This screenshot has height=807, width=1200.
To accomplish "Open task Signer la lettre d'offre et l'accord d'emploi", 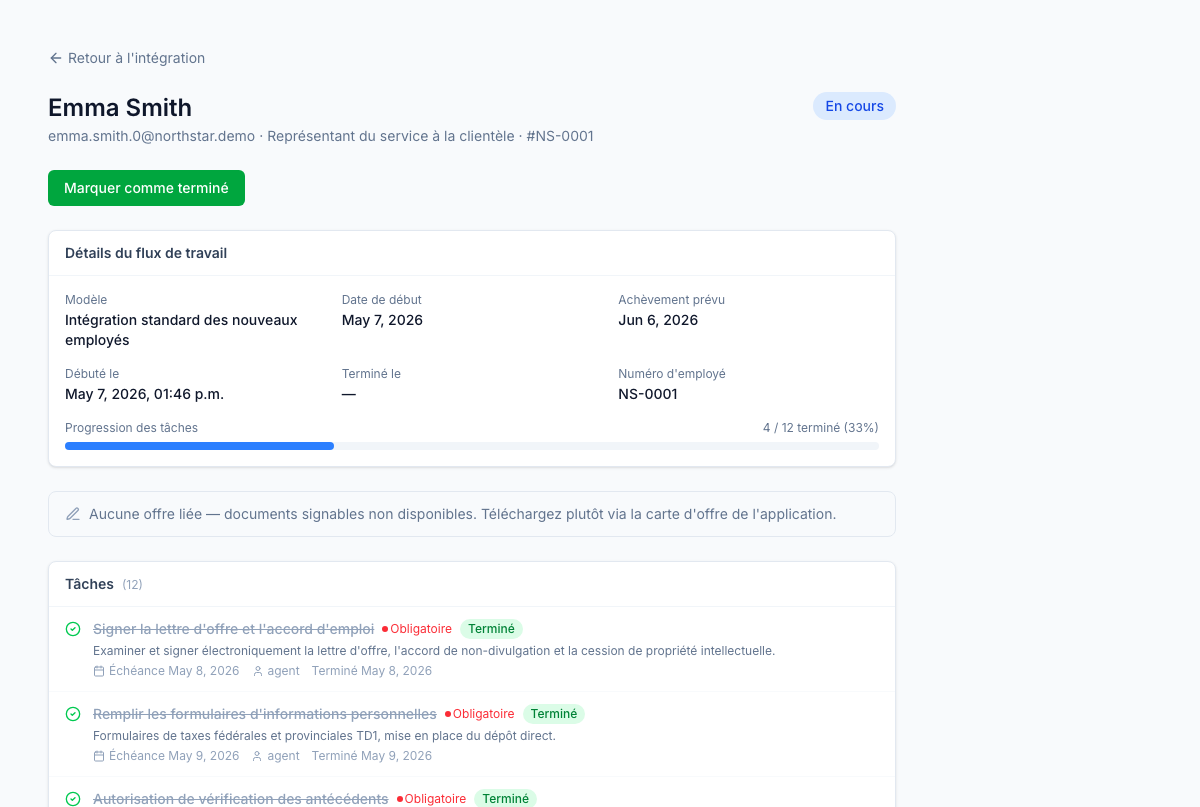I will (x=233, y=629).
